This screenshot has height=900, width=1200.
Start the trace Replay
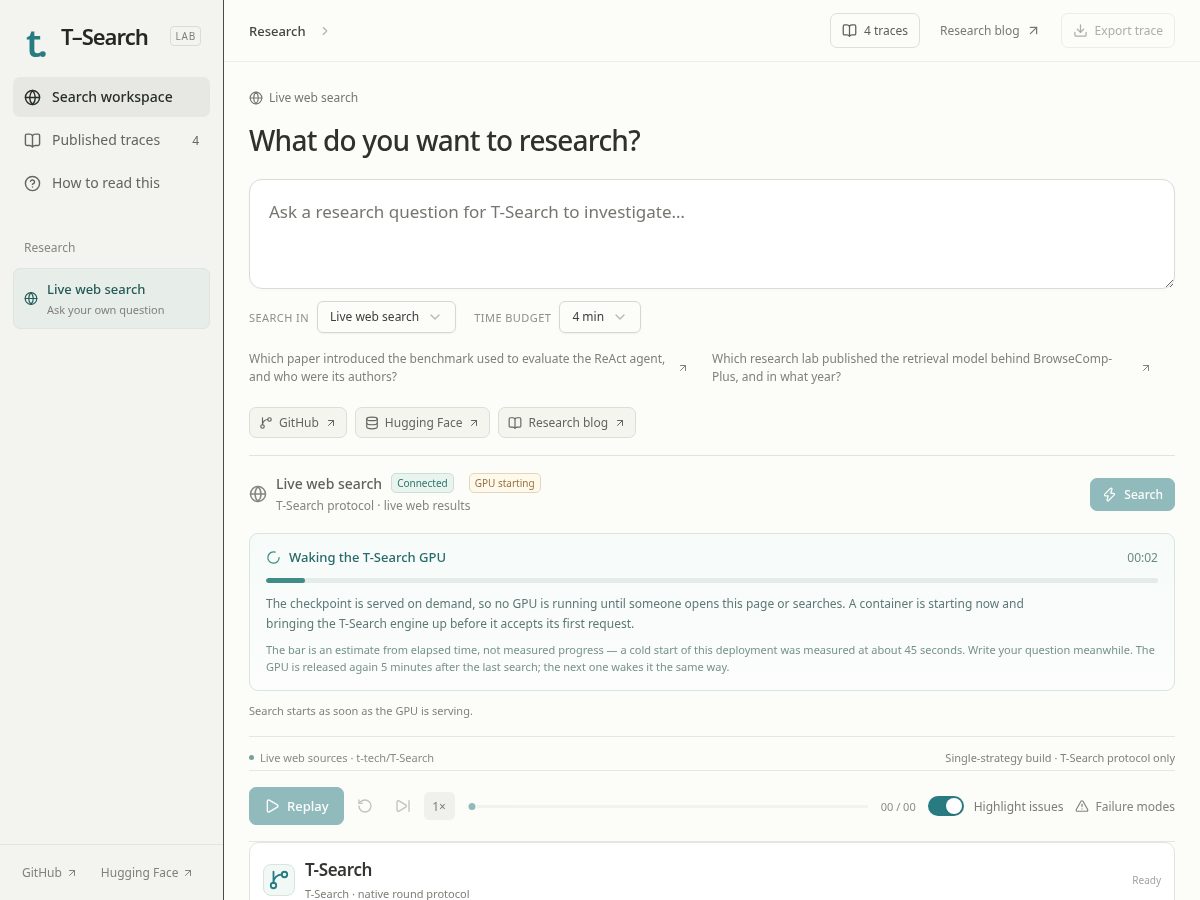(296, 806)
